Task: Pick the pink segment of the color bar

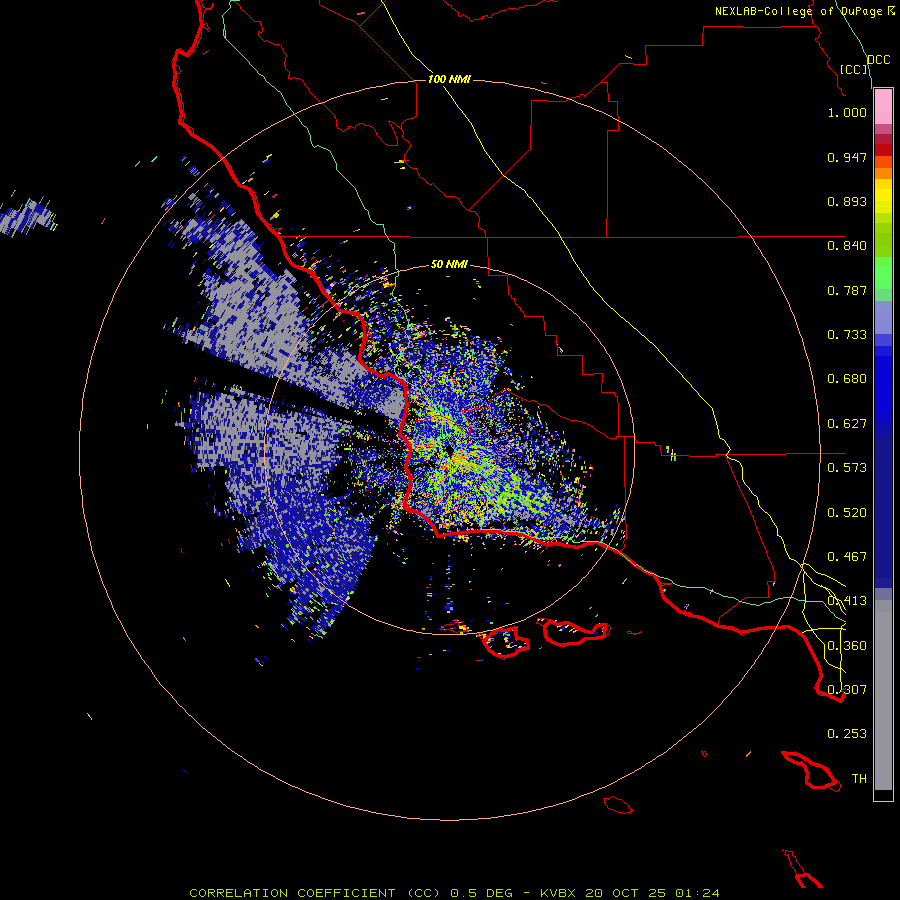Action: 883,107
